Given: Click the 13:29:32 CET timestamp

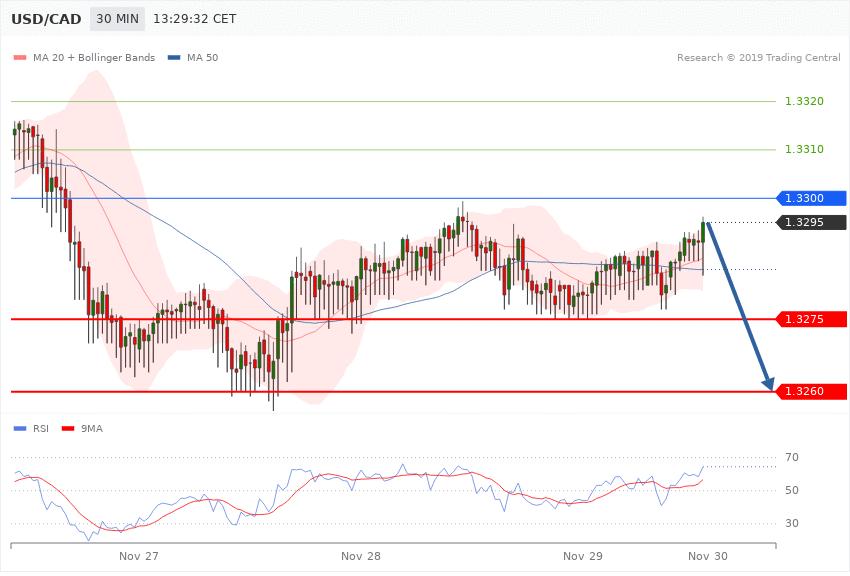Looking at the screenshot, I should 195,19.
